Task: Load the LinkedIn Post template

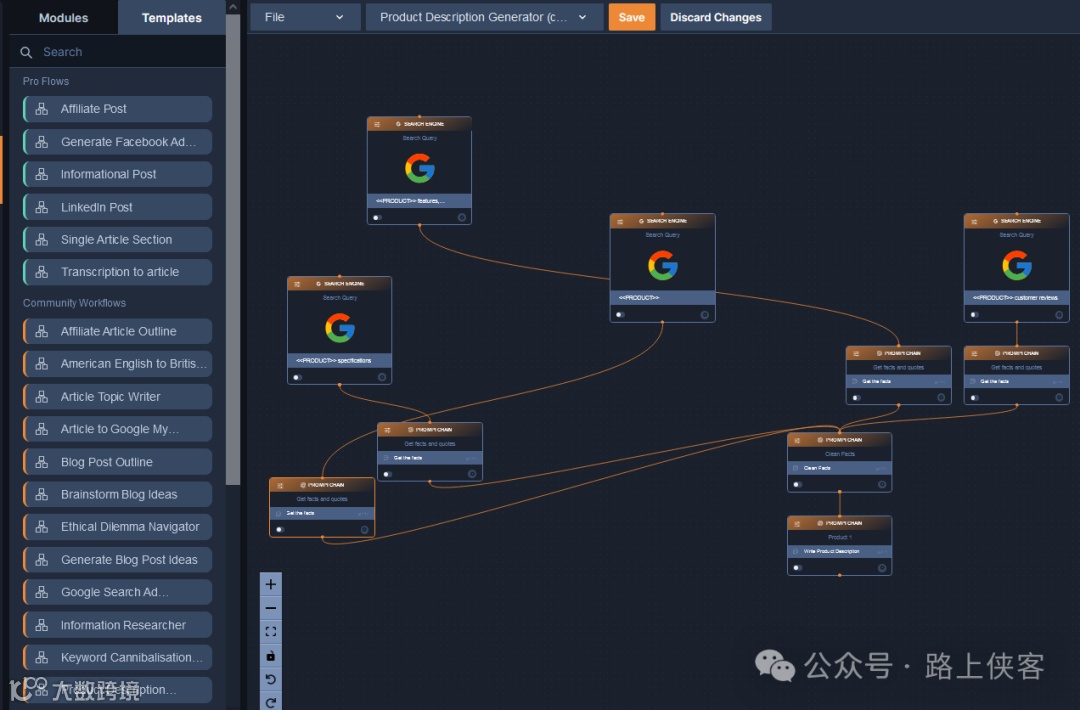Action: (117, 207)
